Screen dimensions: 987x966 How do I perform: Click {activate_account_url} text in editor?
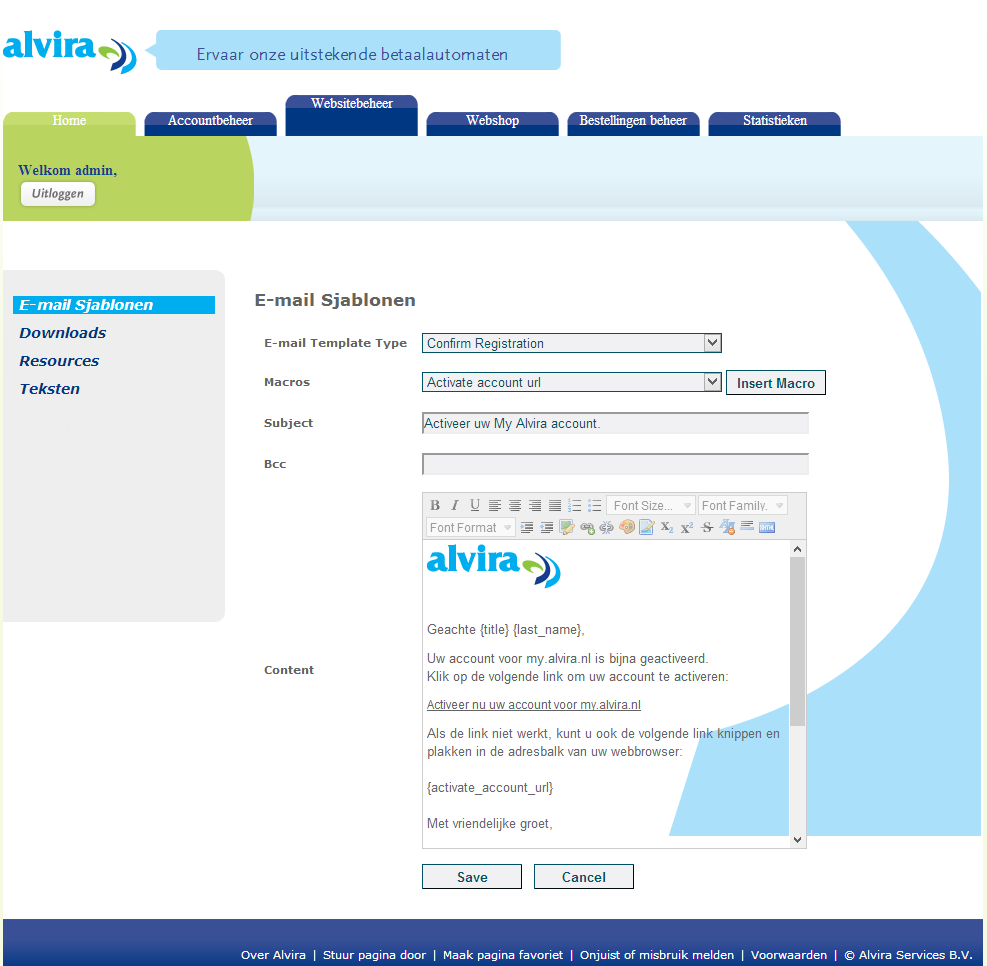click(x=490, y=788)
